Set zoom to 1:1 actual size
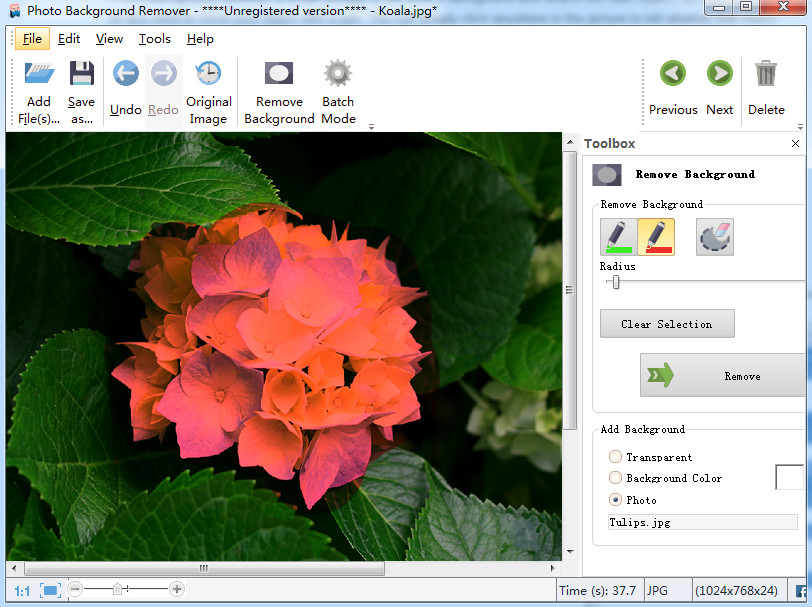 coord(22,591)
